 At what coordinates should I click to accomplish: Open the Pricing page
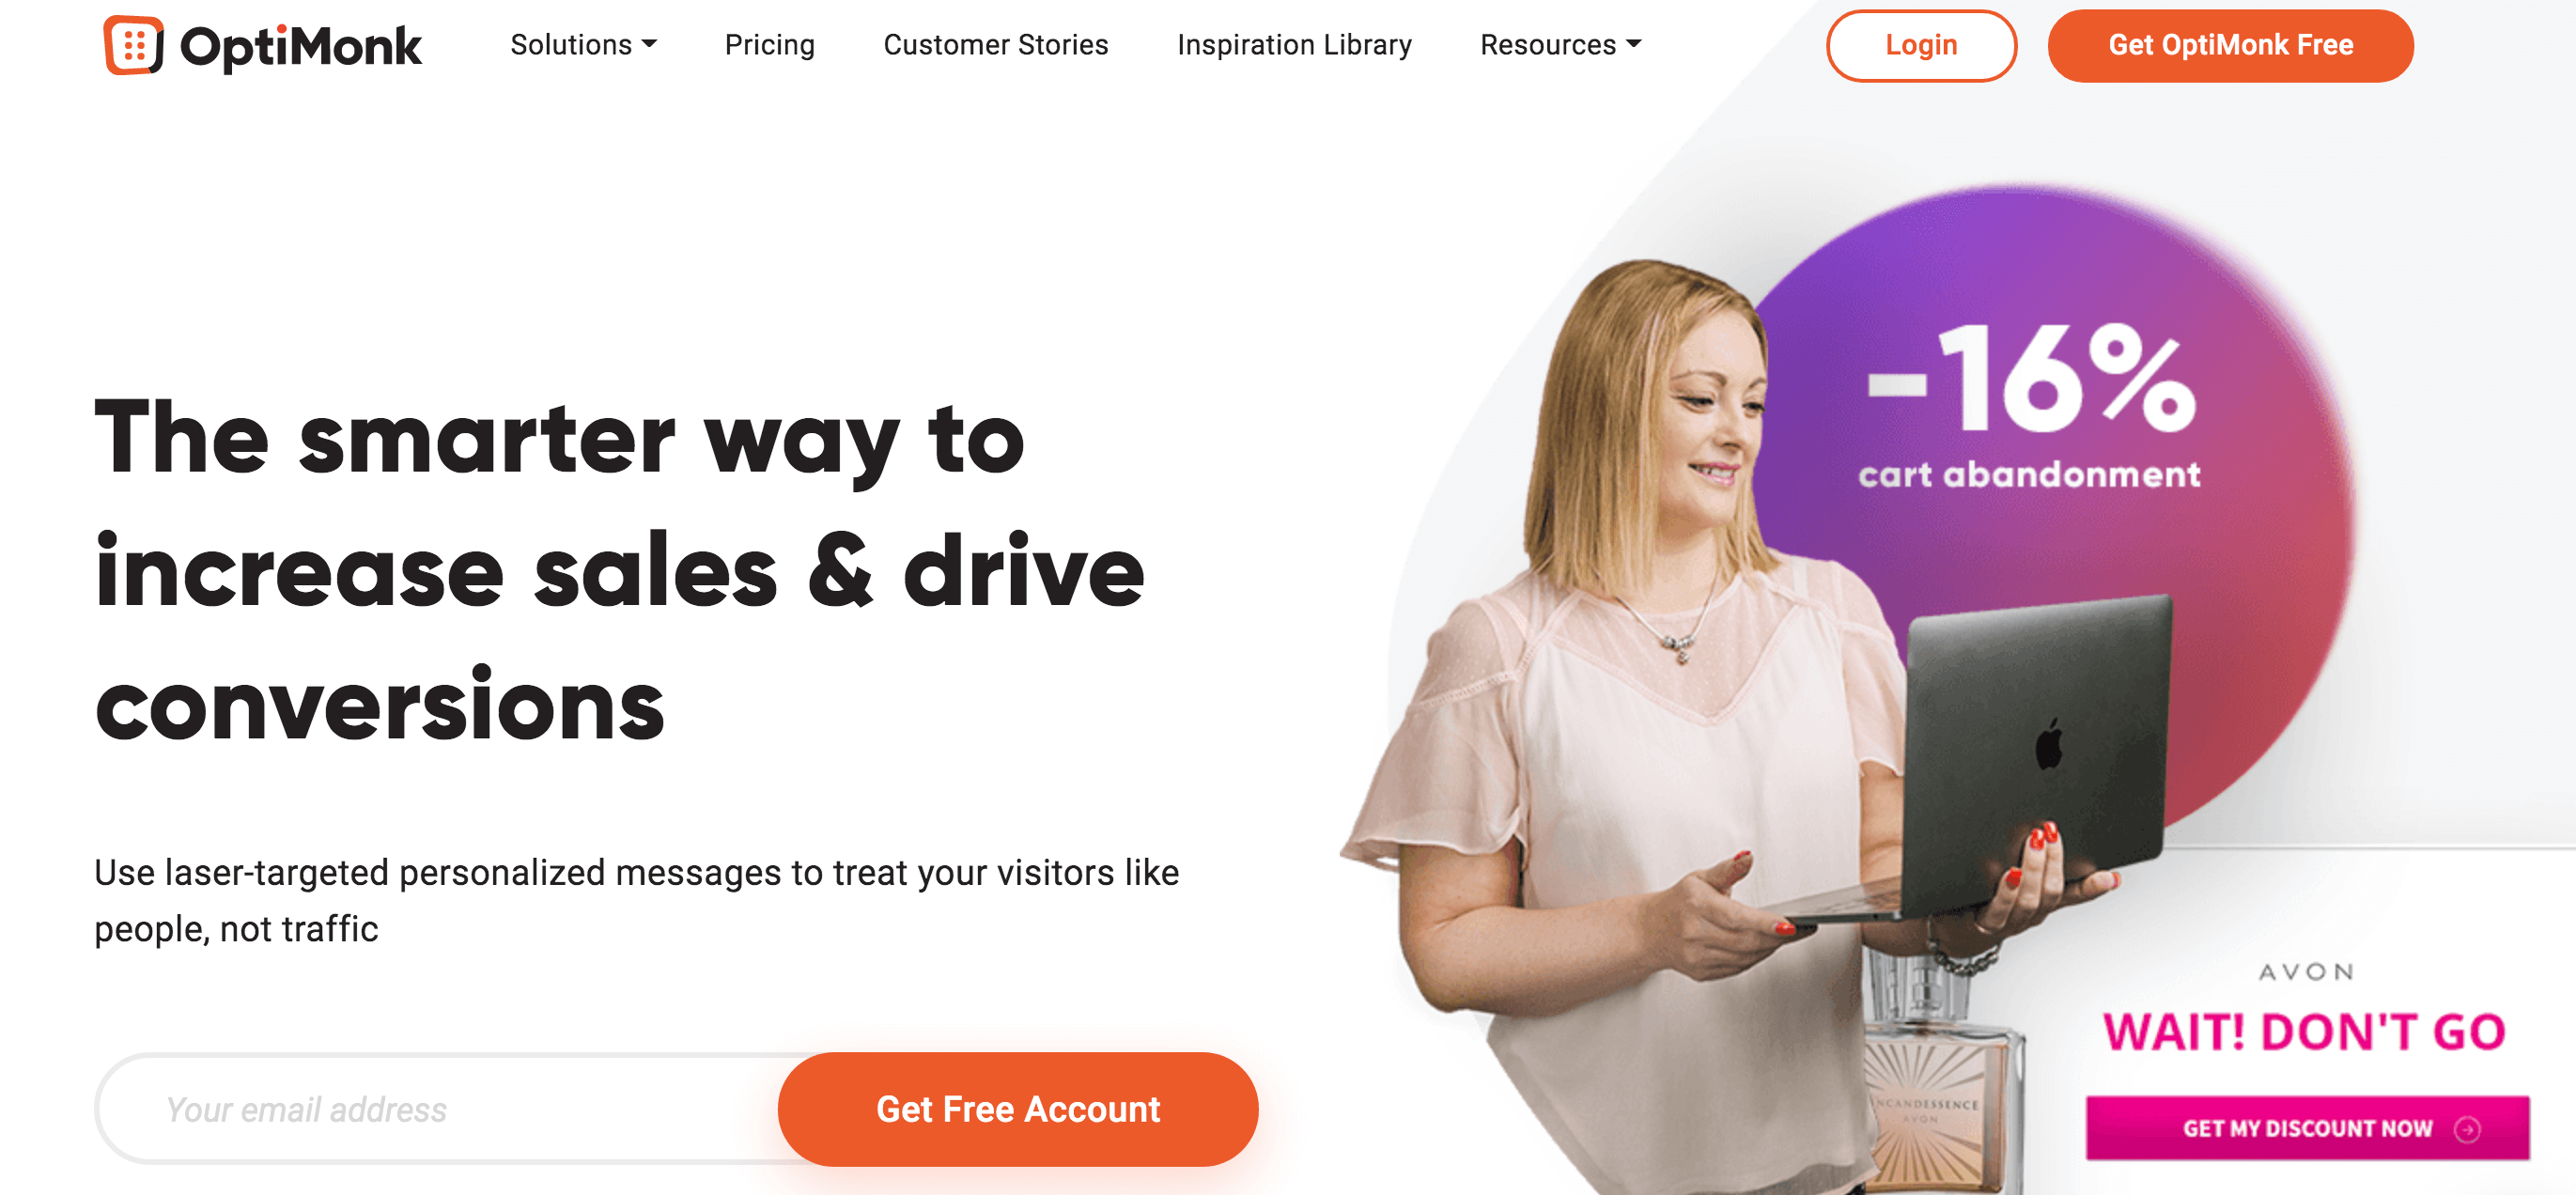pos(769,45)
